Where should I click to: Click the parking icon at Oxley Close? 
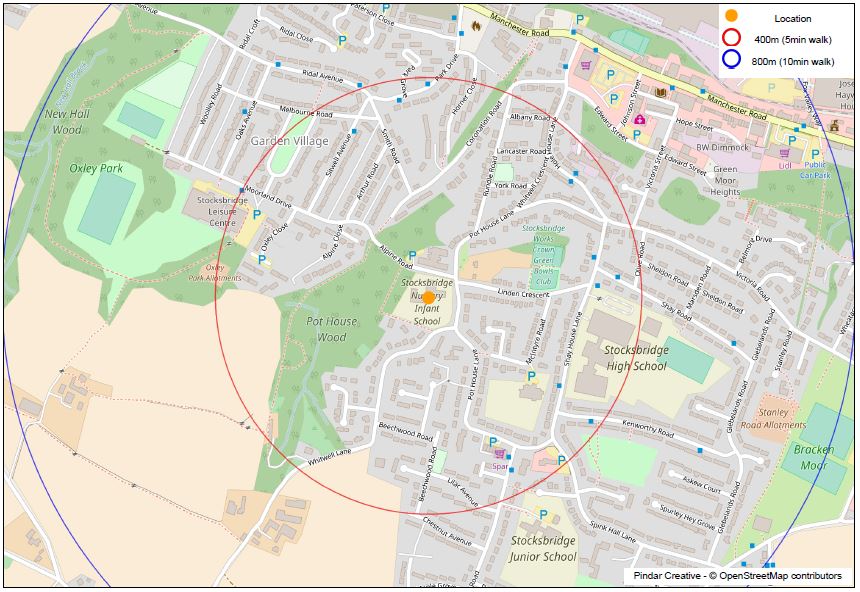262,259
